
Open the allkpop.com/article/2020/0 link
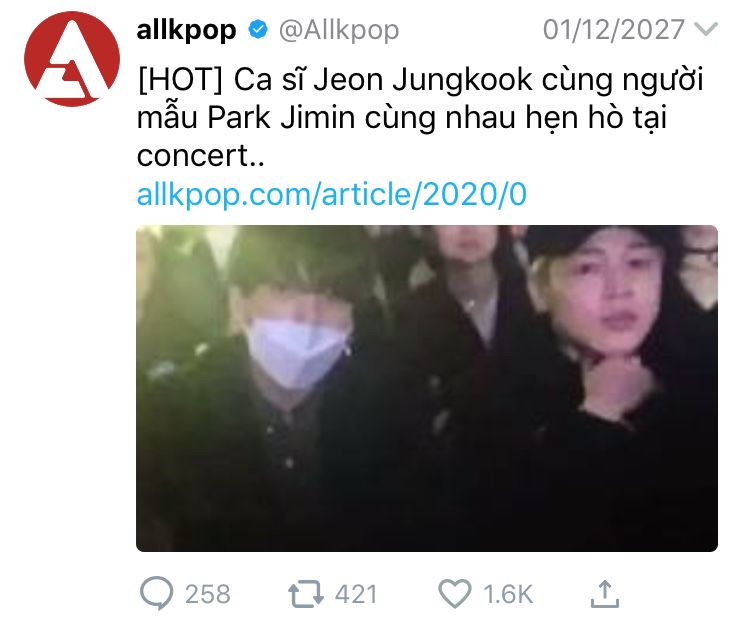(331, 194)
